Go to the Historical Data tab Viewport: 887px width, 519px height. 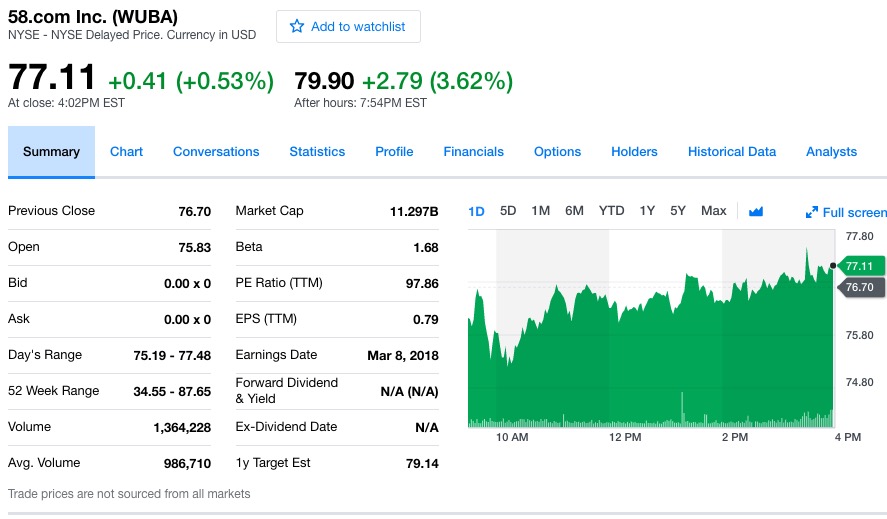[732, 152]
